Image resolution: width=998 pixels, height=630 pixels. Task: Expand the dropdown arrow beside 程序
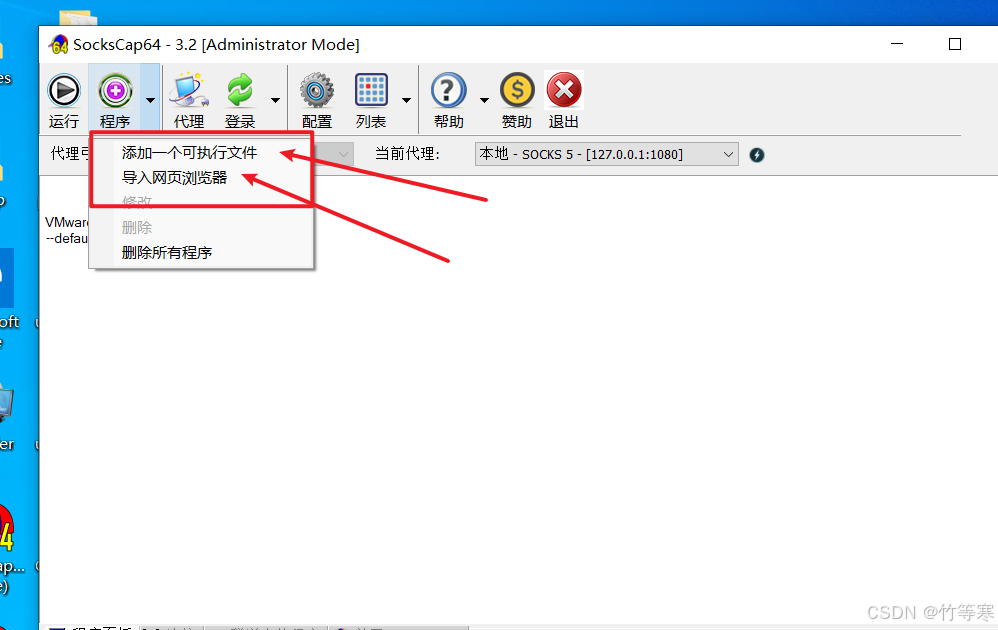coord(150,100)
